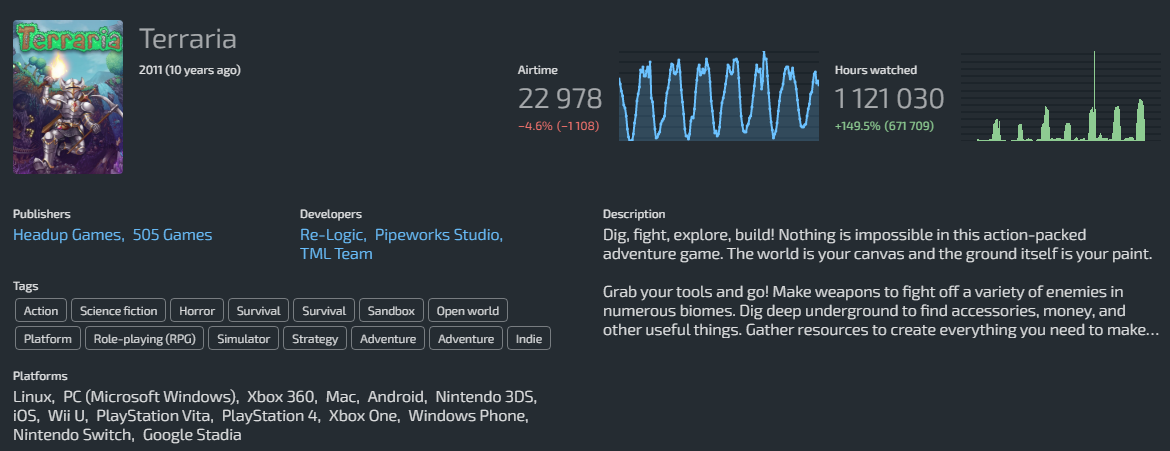Click the Airtime stat label
This screenshot has width=1170, height=451.
point(538,70)
